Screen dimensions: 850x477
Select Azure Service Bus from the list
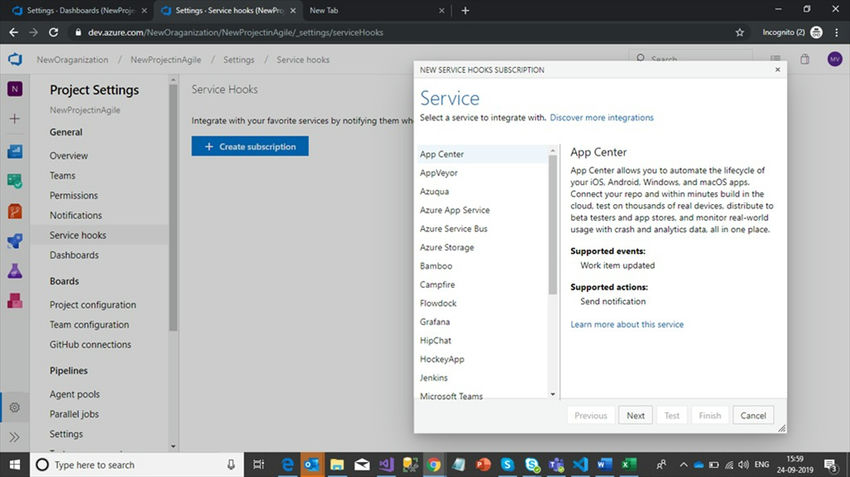[x=454, y=229]
